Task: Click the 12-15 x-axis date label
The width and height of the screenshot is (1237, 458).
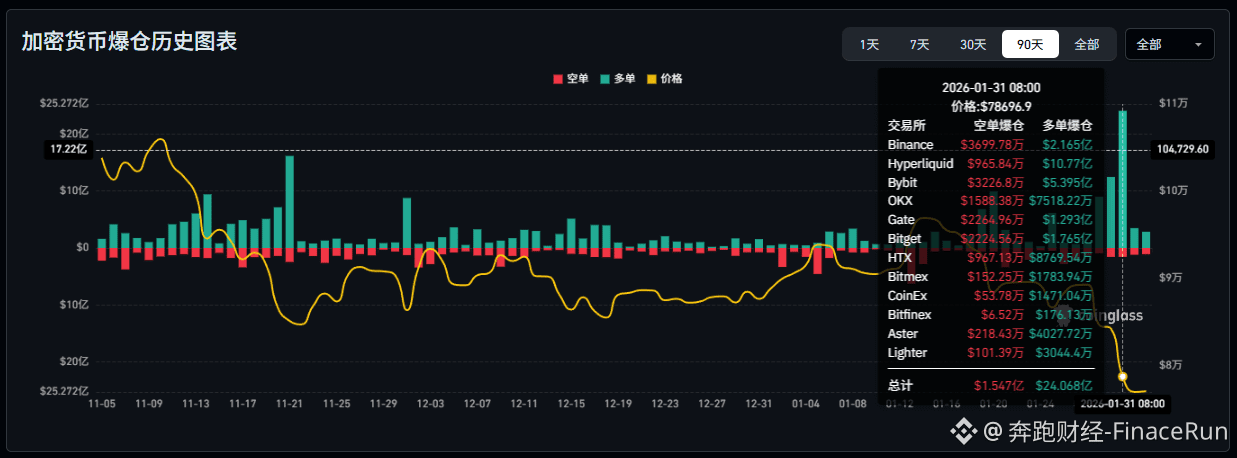Action: (571, 404)
